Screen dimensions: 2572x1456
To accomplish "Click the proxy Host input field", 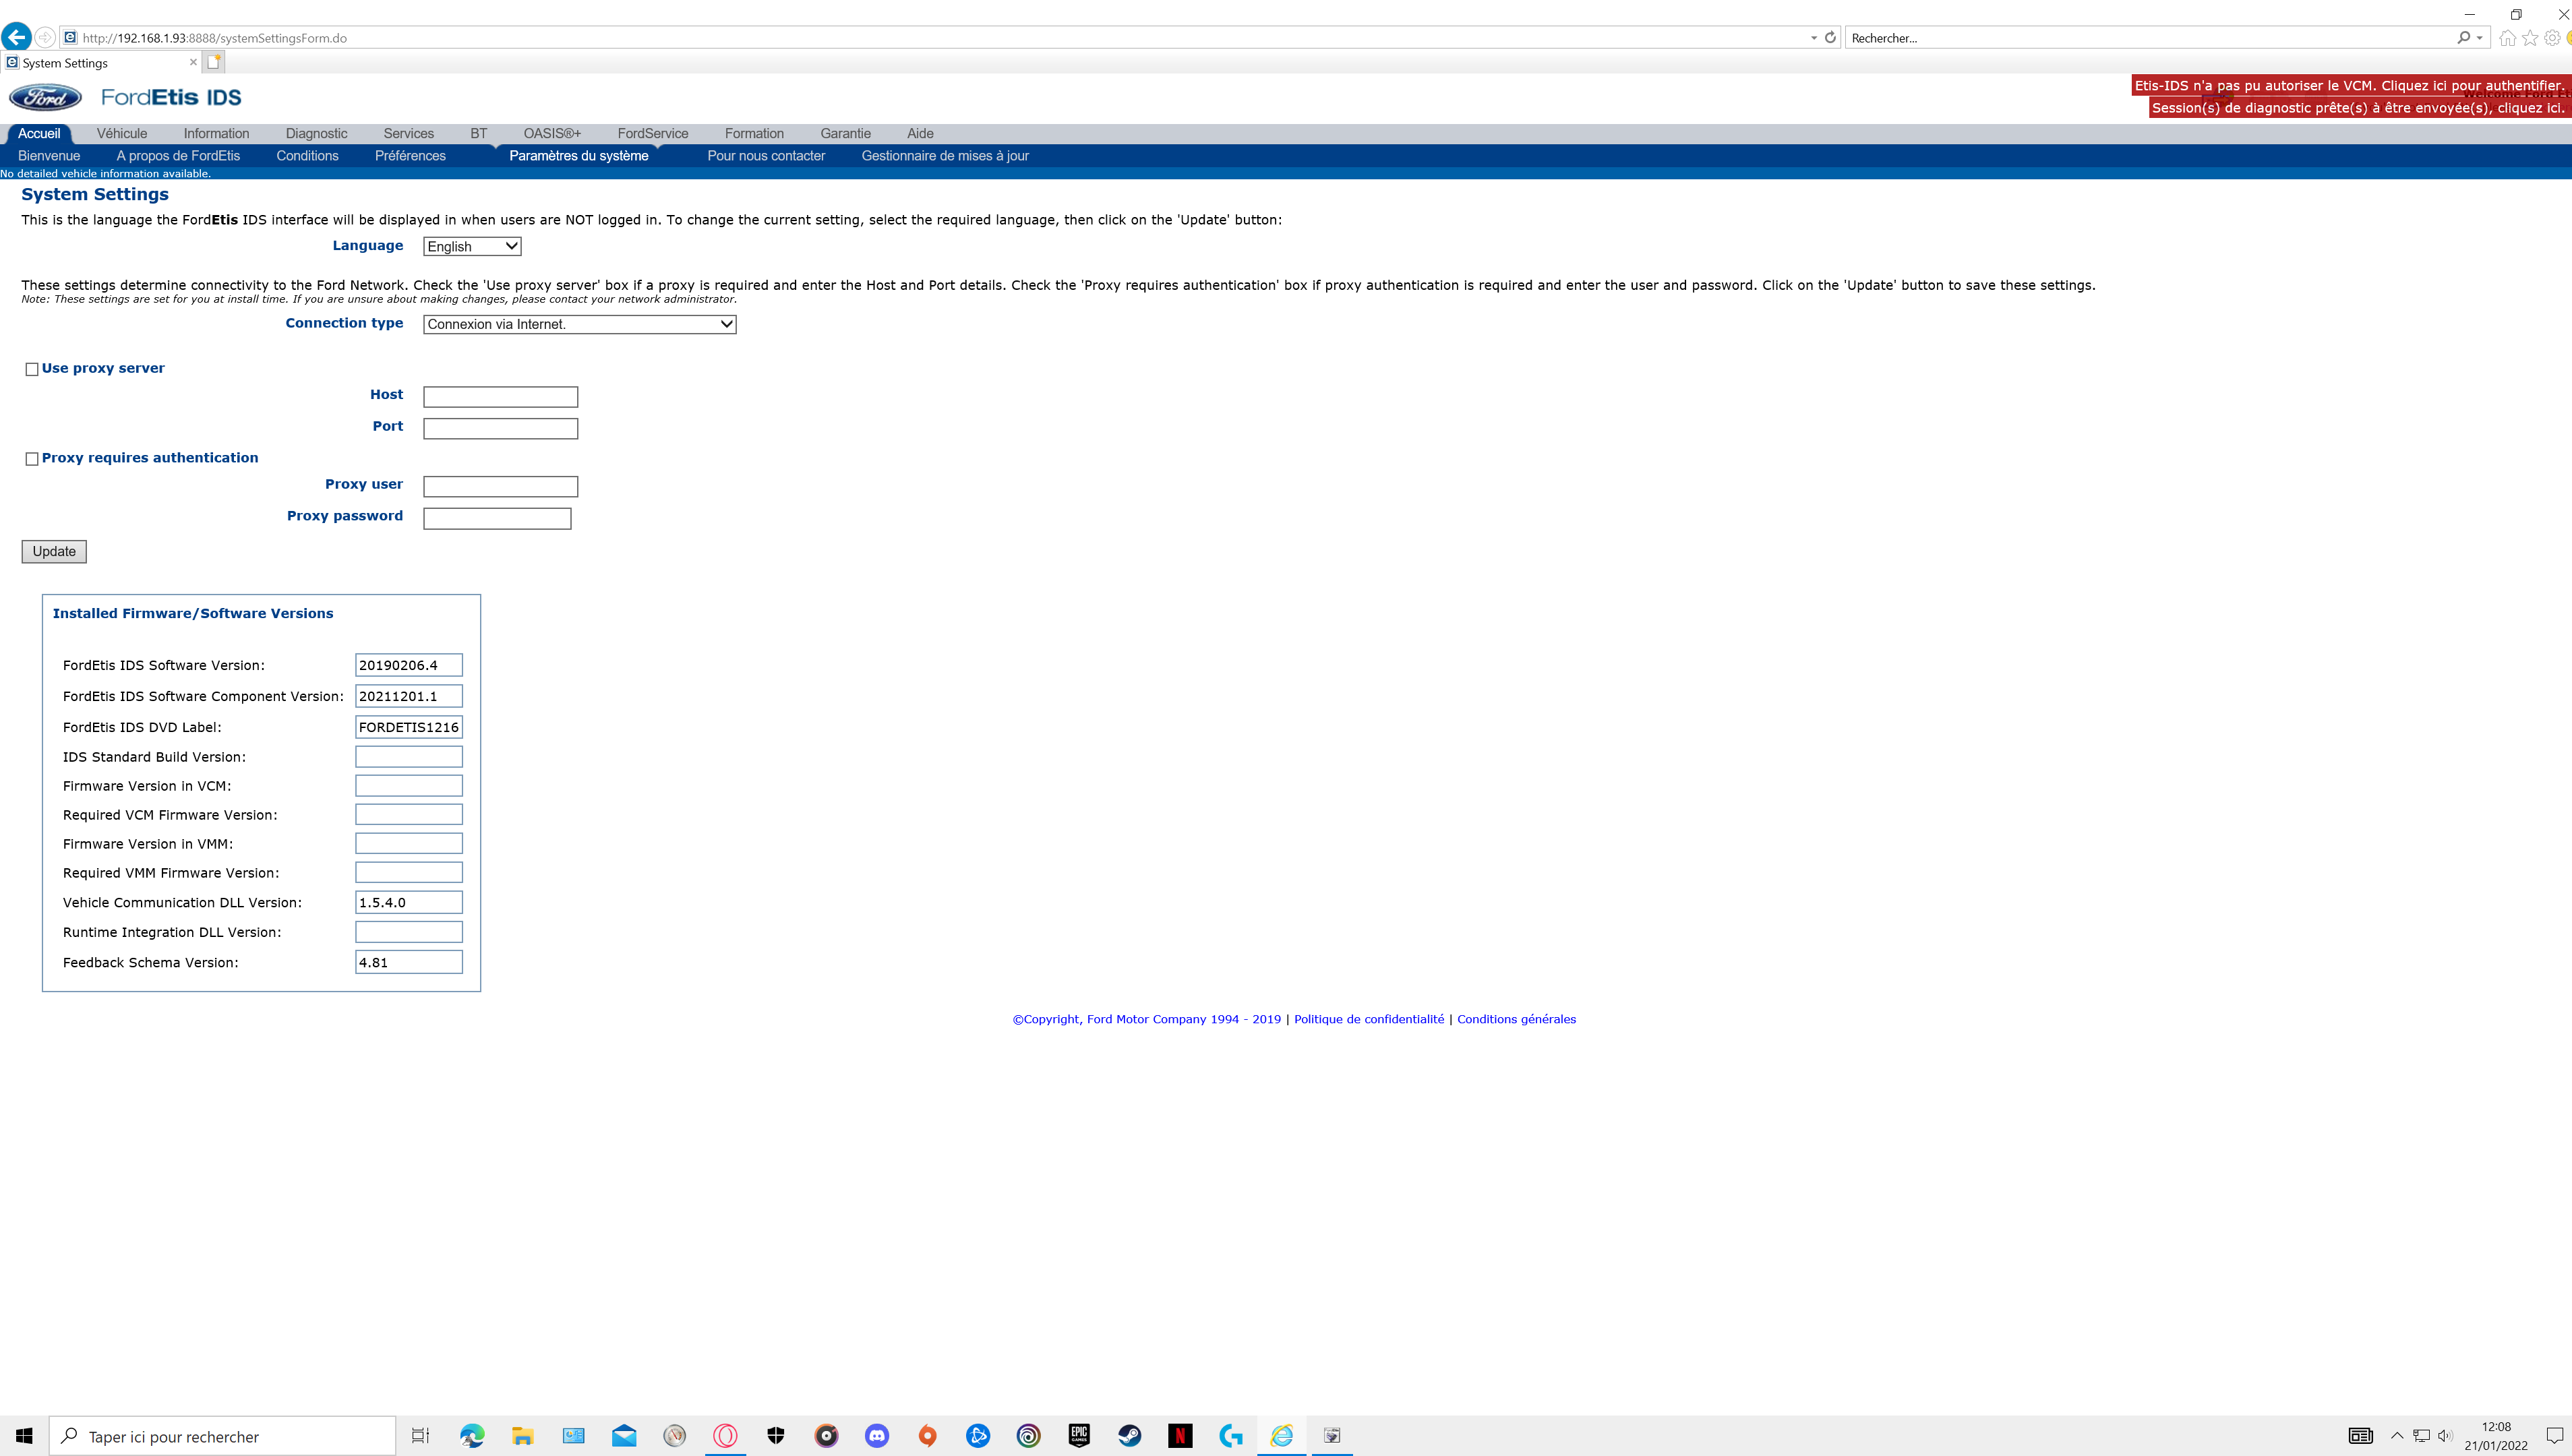I will tap(500, 397).
